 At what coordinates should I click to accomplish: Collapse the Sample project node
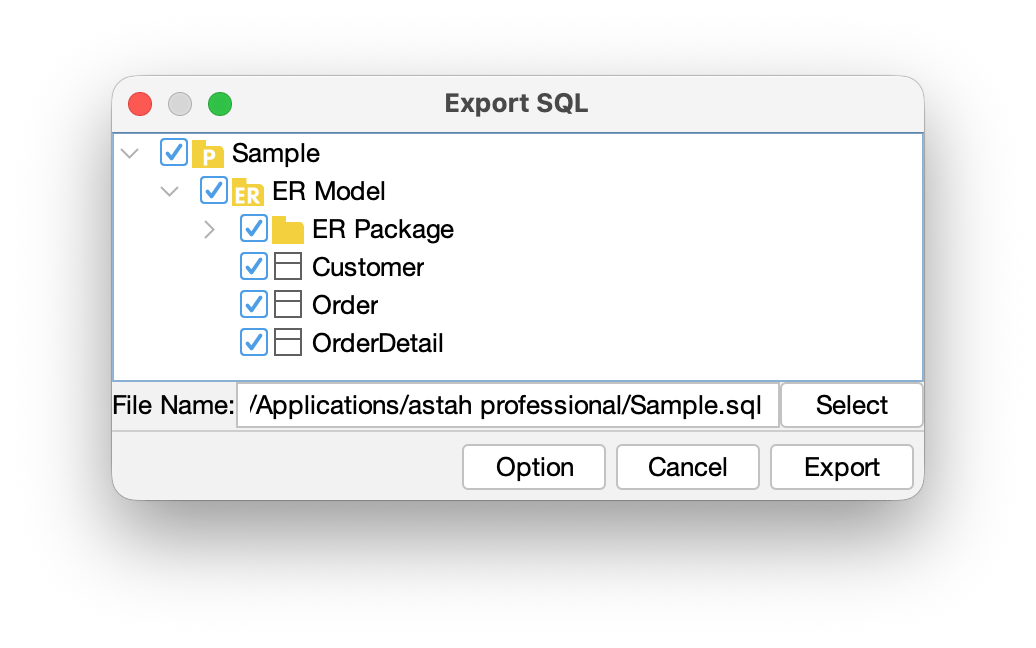click(130, 153)
